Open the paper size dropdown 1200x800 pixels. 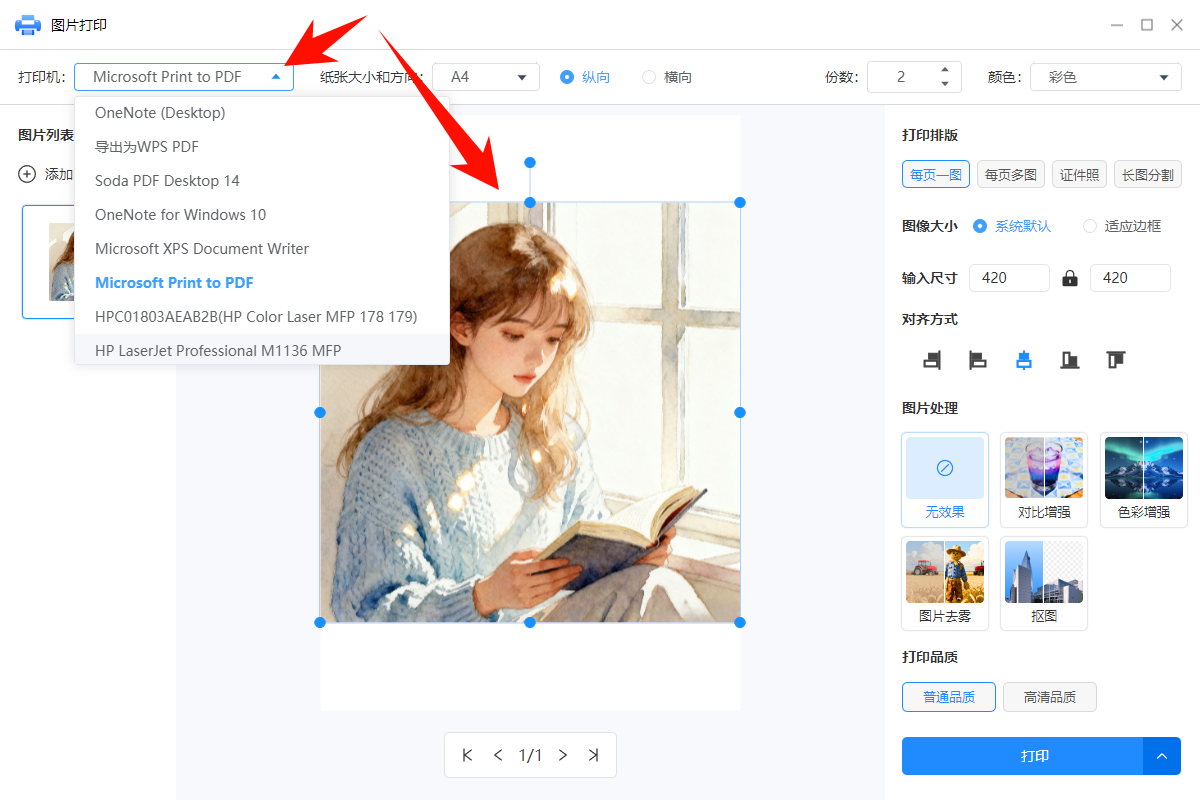point(486,76)
